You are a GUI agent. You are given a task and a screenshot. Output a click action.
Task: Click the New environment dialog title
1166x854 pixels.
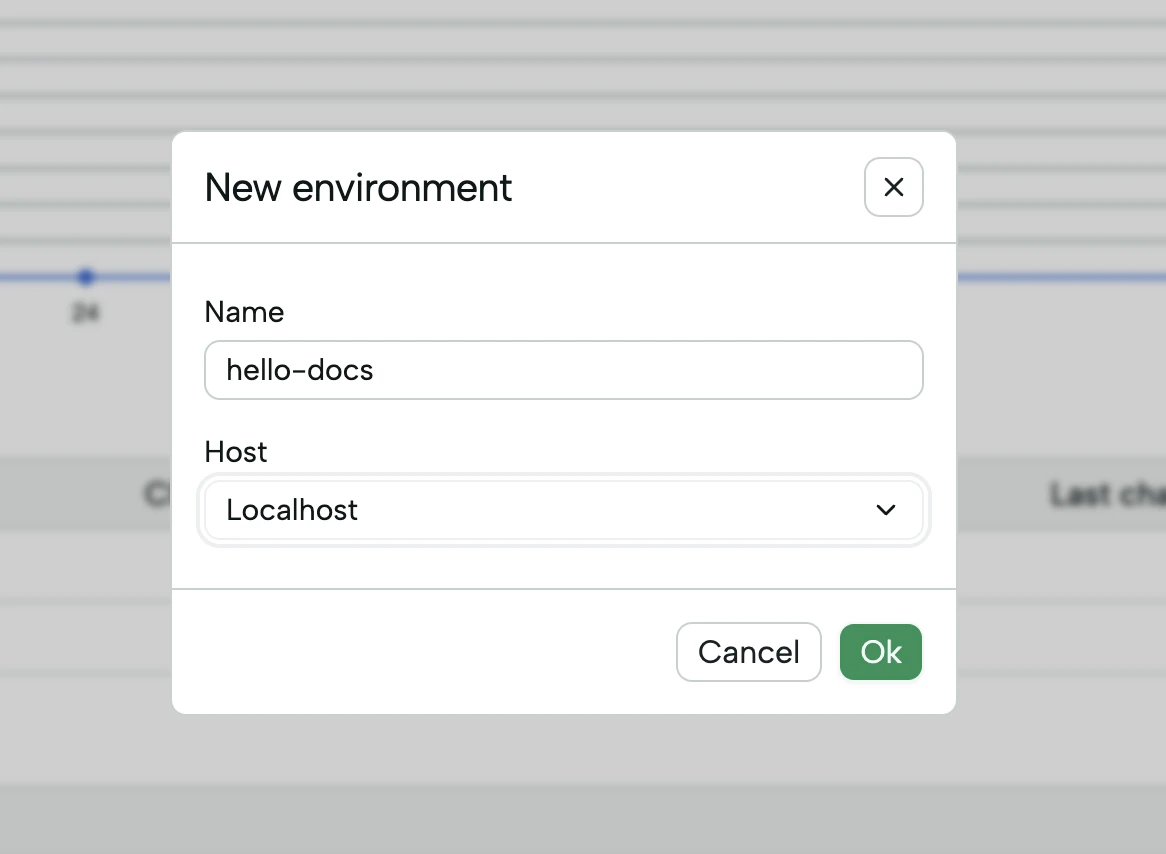click(x=358, y=188)
